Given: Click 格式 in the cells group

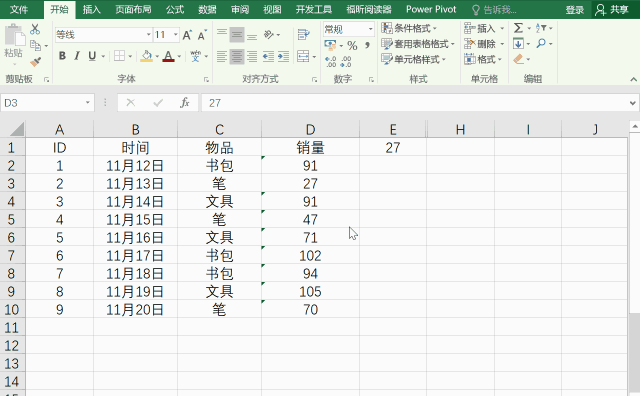Looking at the screenshot, I should pos(483,59).
